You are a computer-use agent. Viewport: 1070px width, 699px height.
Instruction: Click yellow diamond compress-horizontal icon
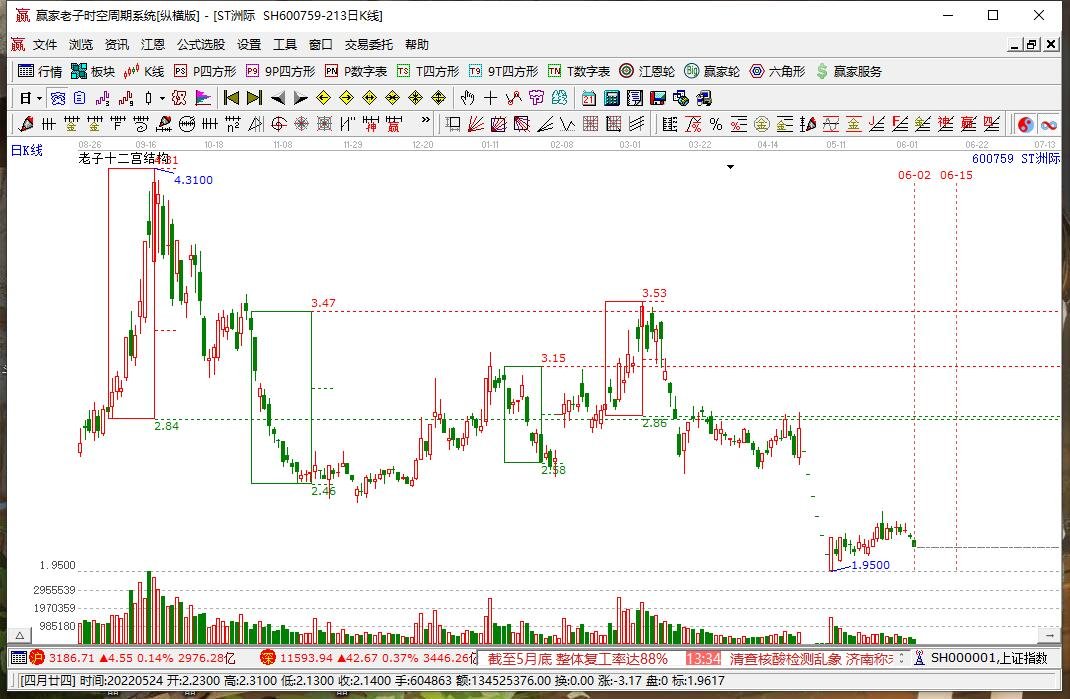[392, 98]
